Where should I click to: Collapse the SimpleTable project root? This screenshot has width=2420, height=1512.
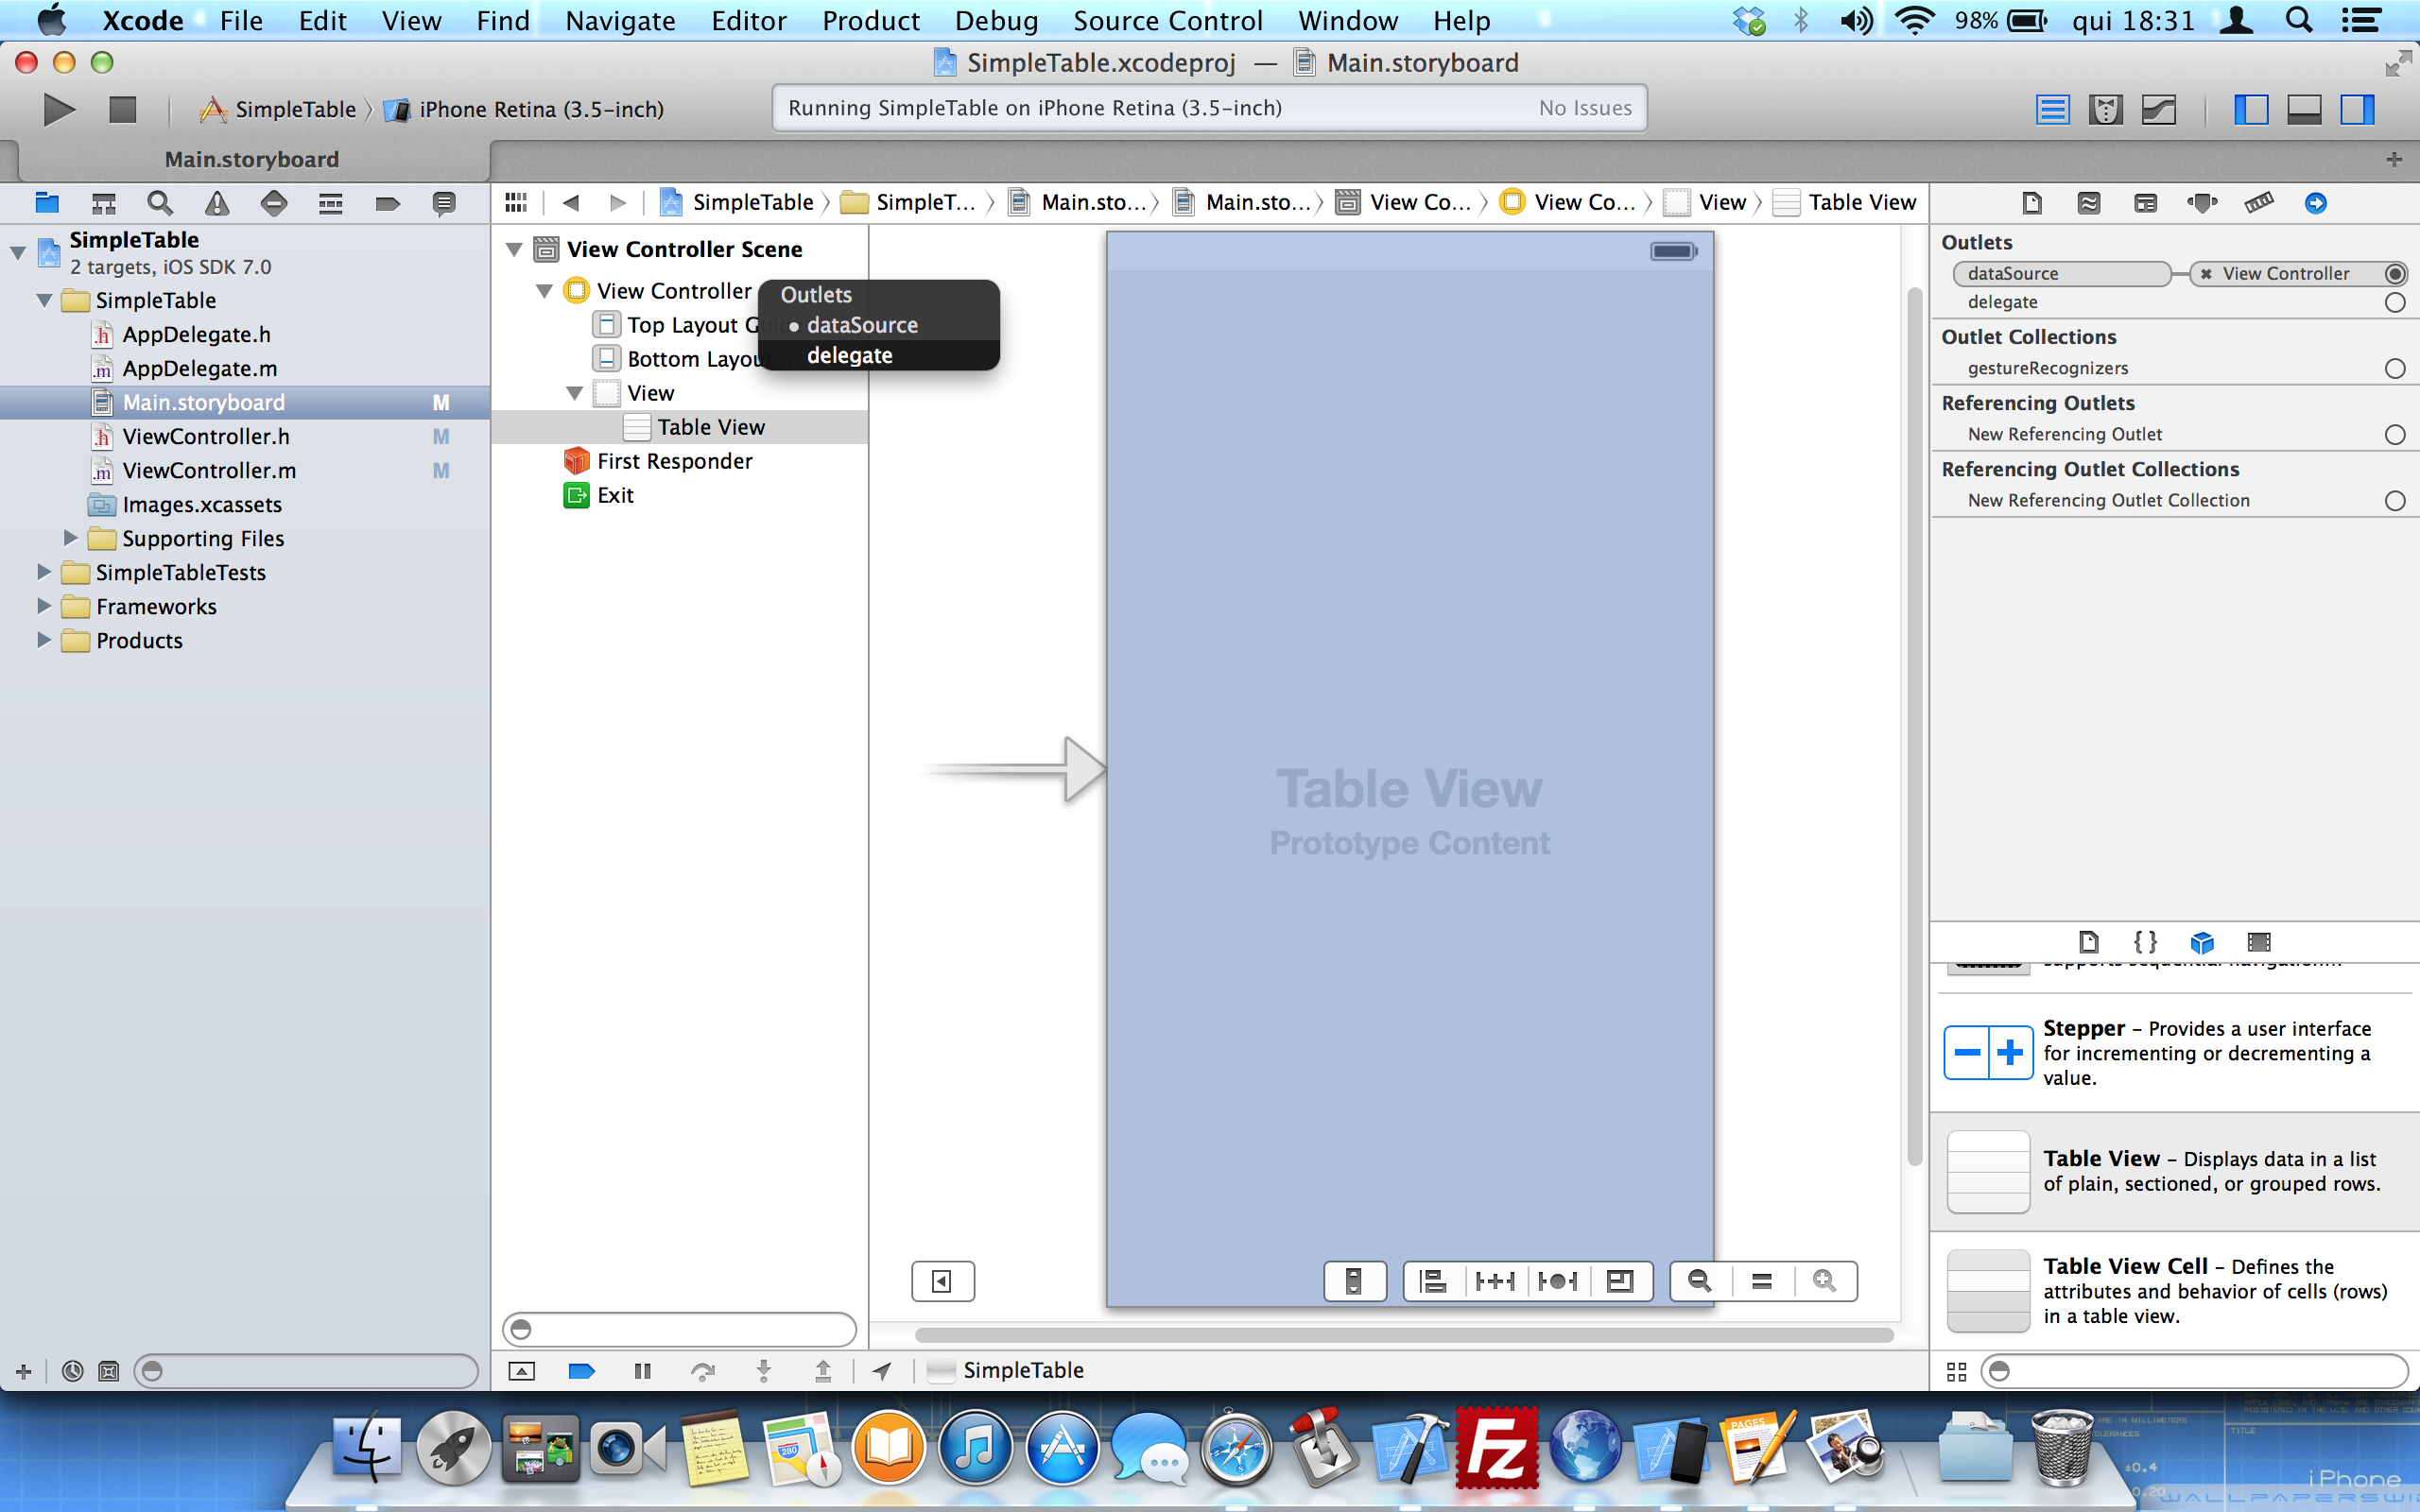[x=18, y=253]
